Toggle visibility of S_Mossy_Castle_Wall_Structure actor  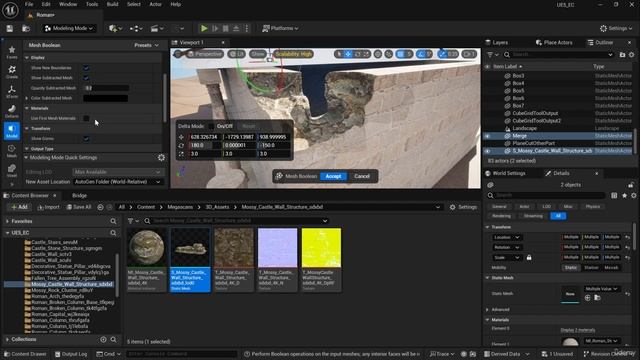(x=487, y=151)
